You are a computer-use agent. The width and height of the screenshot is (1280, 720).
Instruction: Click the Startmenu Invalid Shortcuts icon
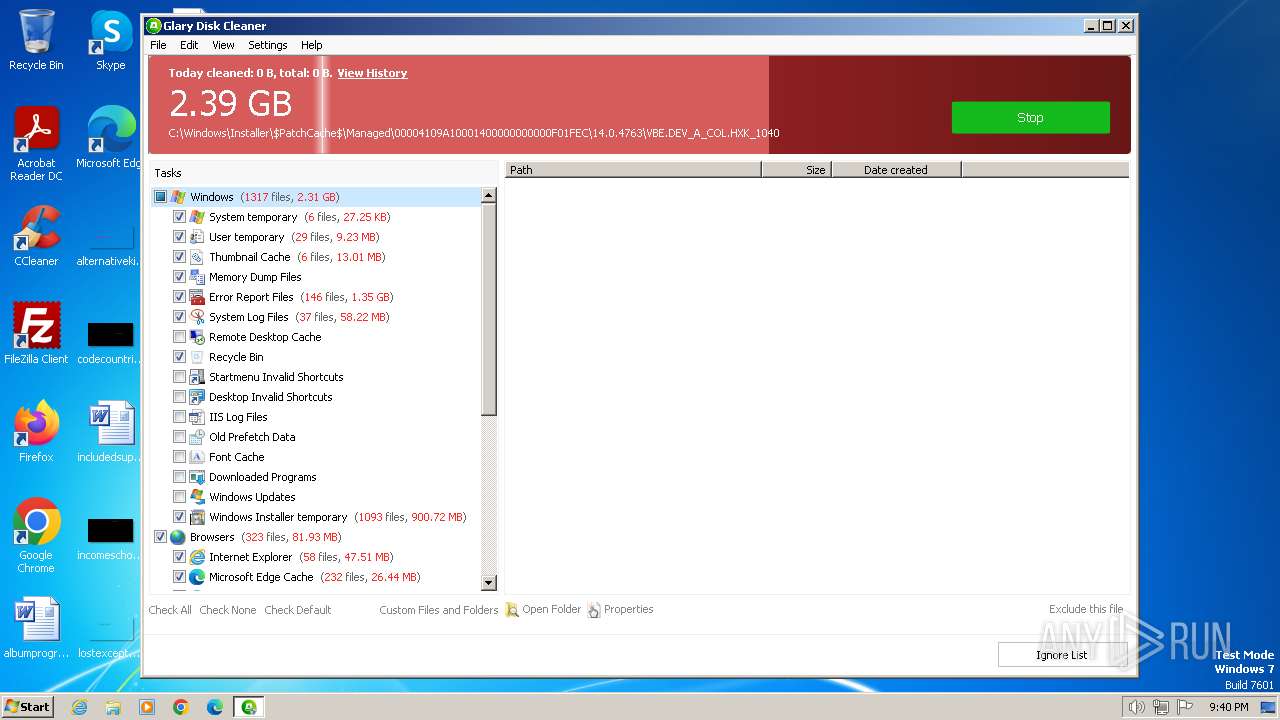pyautogui.click(x=197, y=377)
